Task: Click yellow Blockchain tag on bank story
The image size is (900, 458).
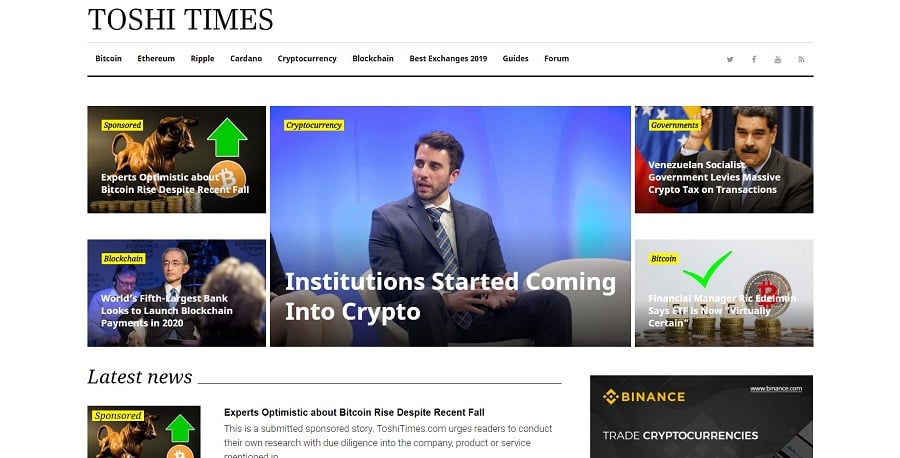Action: coord(123,258)
